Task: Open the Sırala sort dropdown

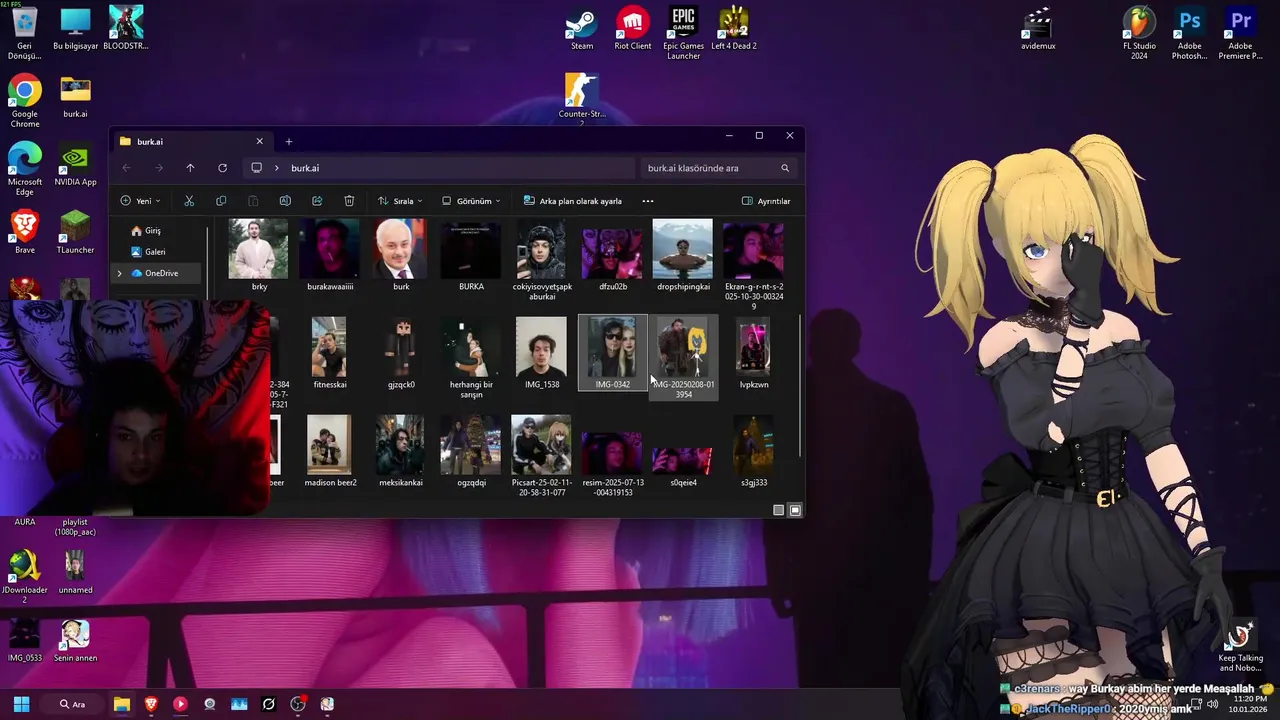Action: click(400, 201)
